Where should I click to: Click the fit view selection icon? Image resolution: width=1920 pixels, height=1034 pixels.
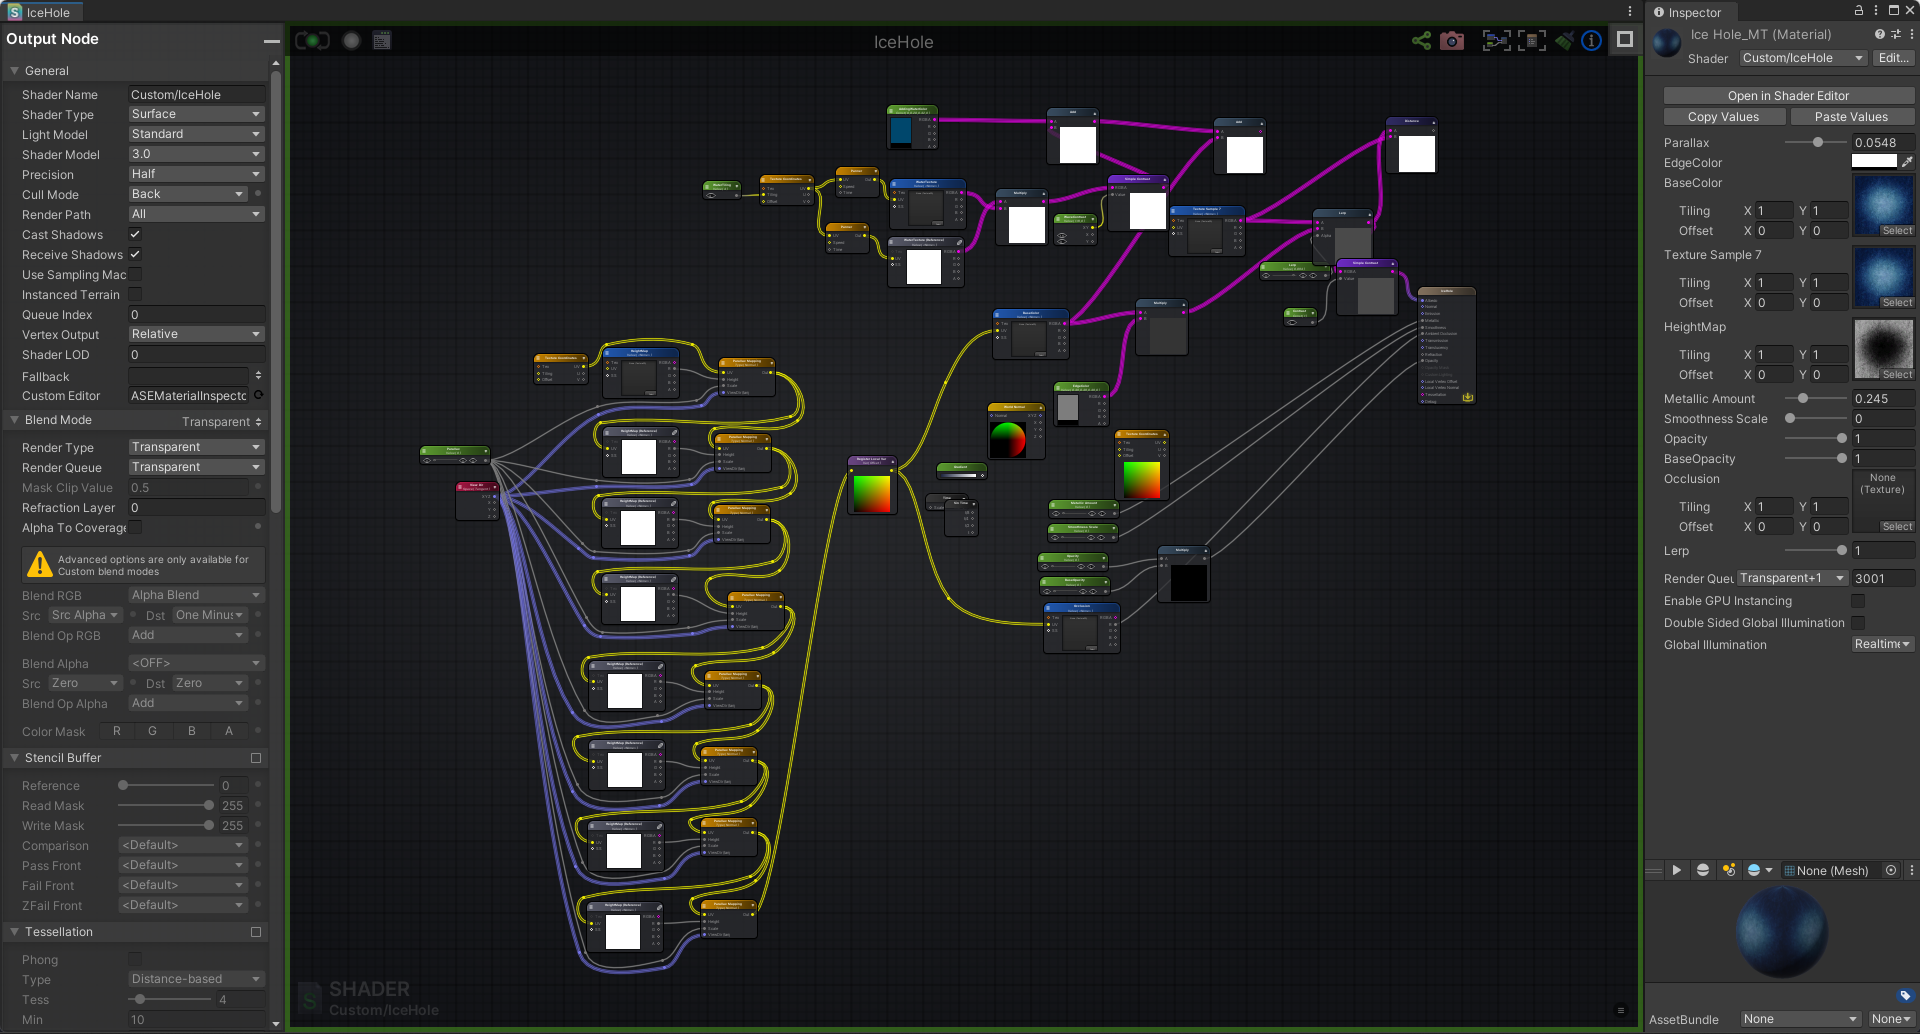coord(1532,41)
